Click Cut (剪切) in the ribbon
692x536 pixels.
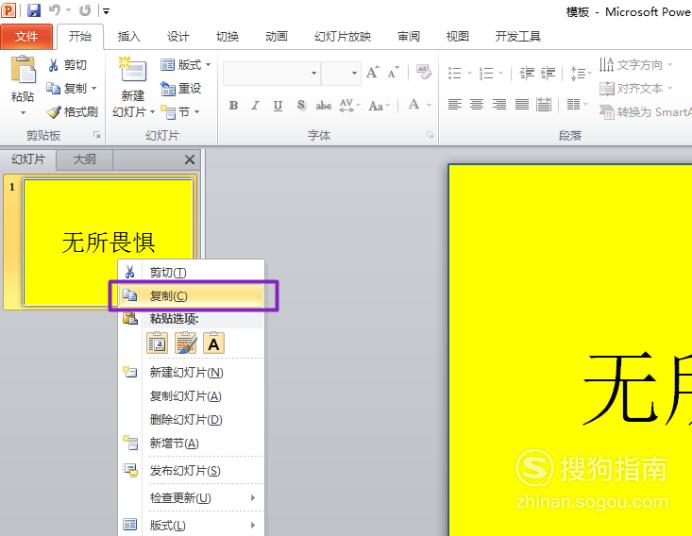click(68, 65)
